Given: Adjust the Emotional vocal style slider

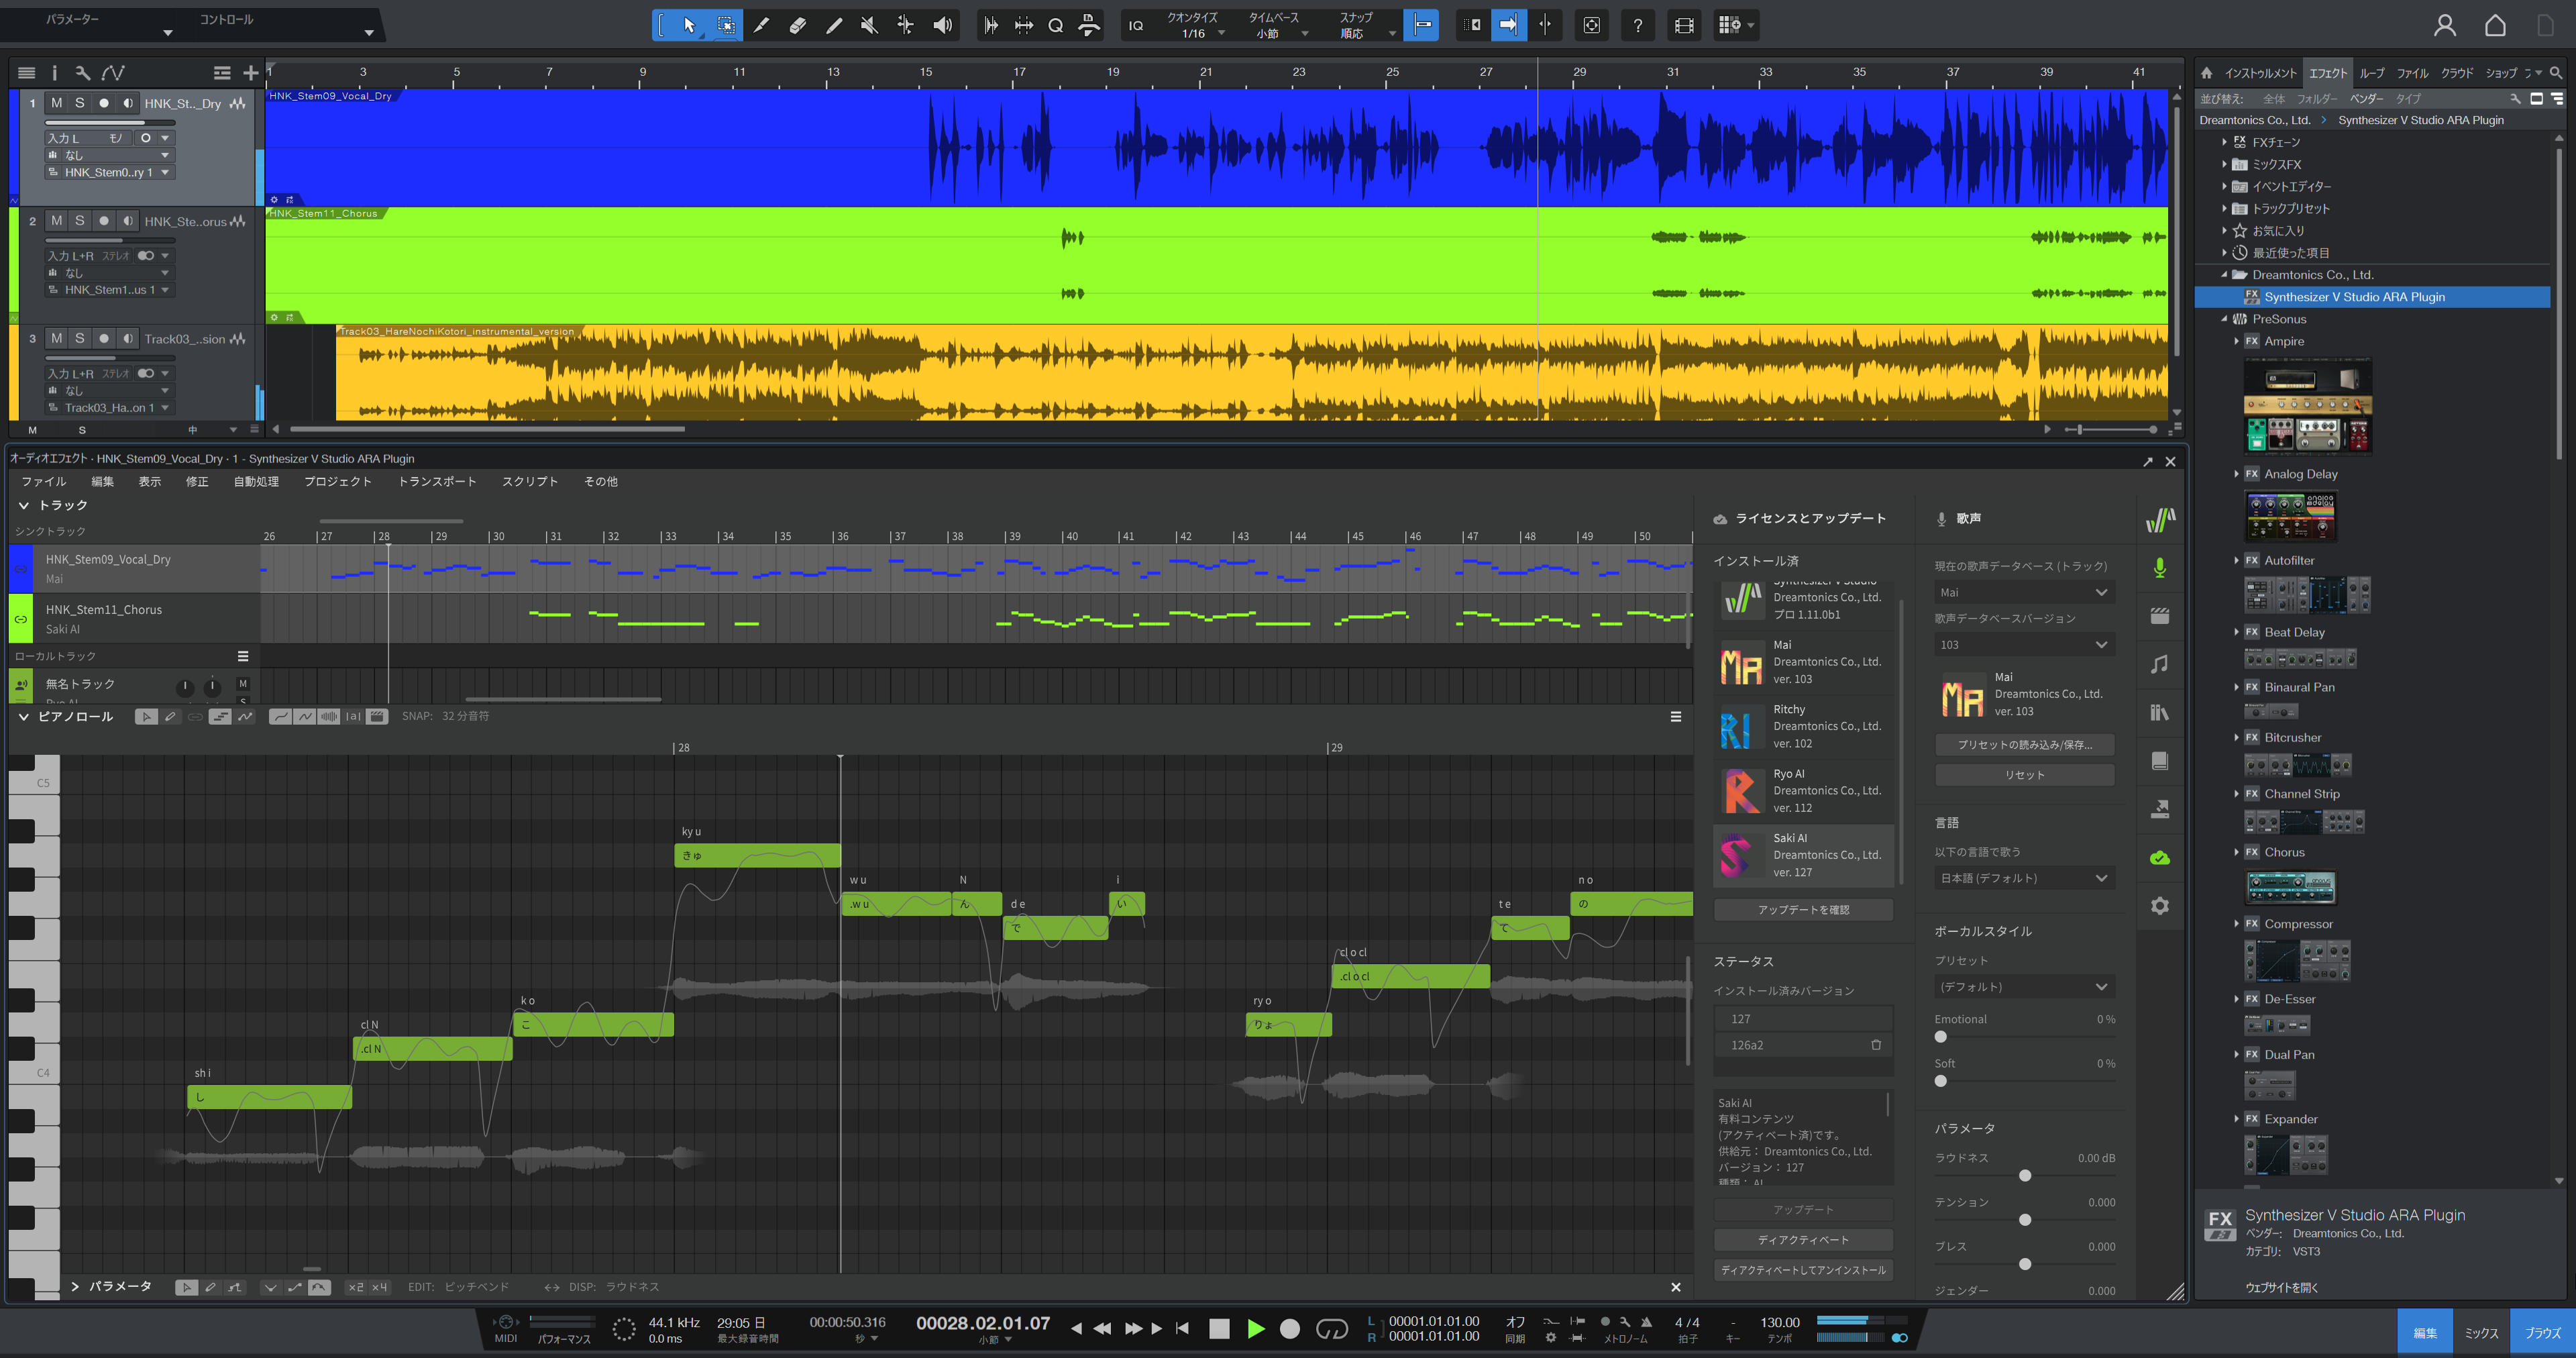Looking at the screenshot, I should pos(1940,1037).
